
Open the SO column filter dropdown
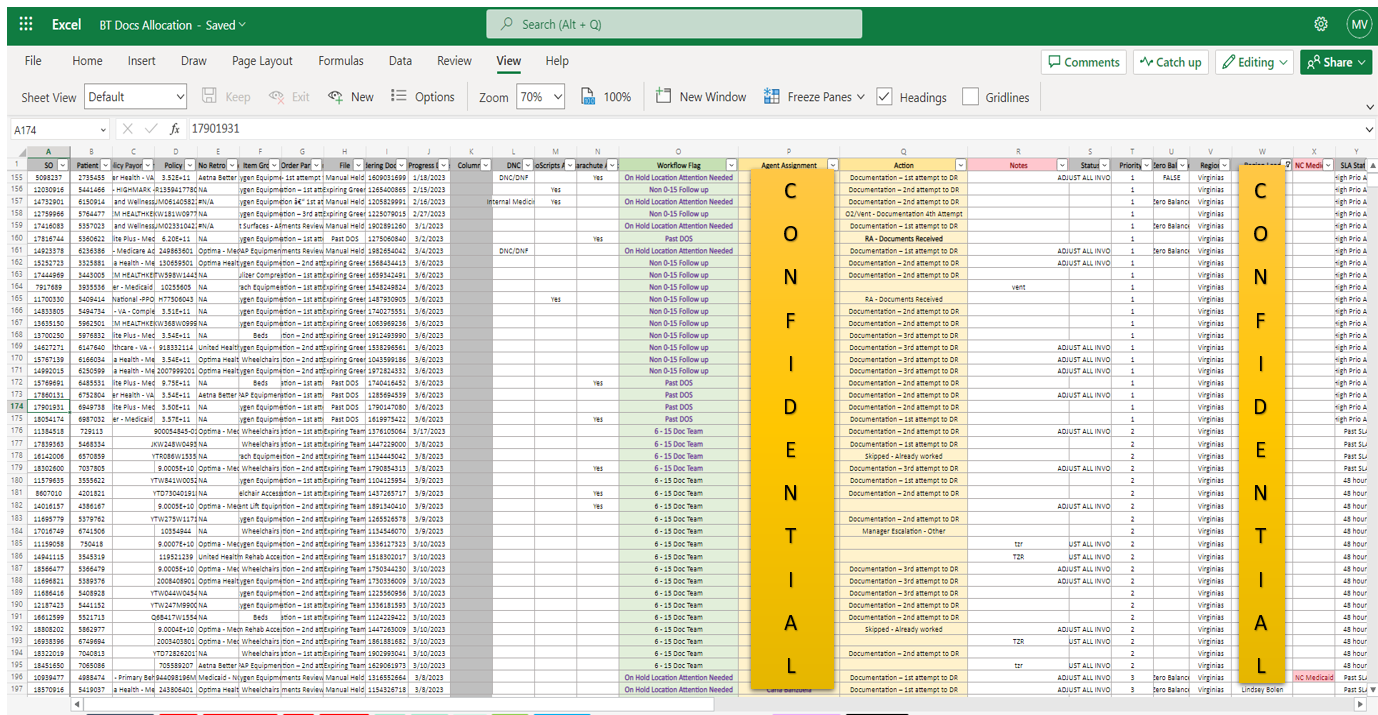click(63, 165)
